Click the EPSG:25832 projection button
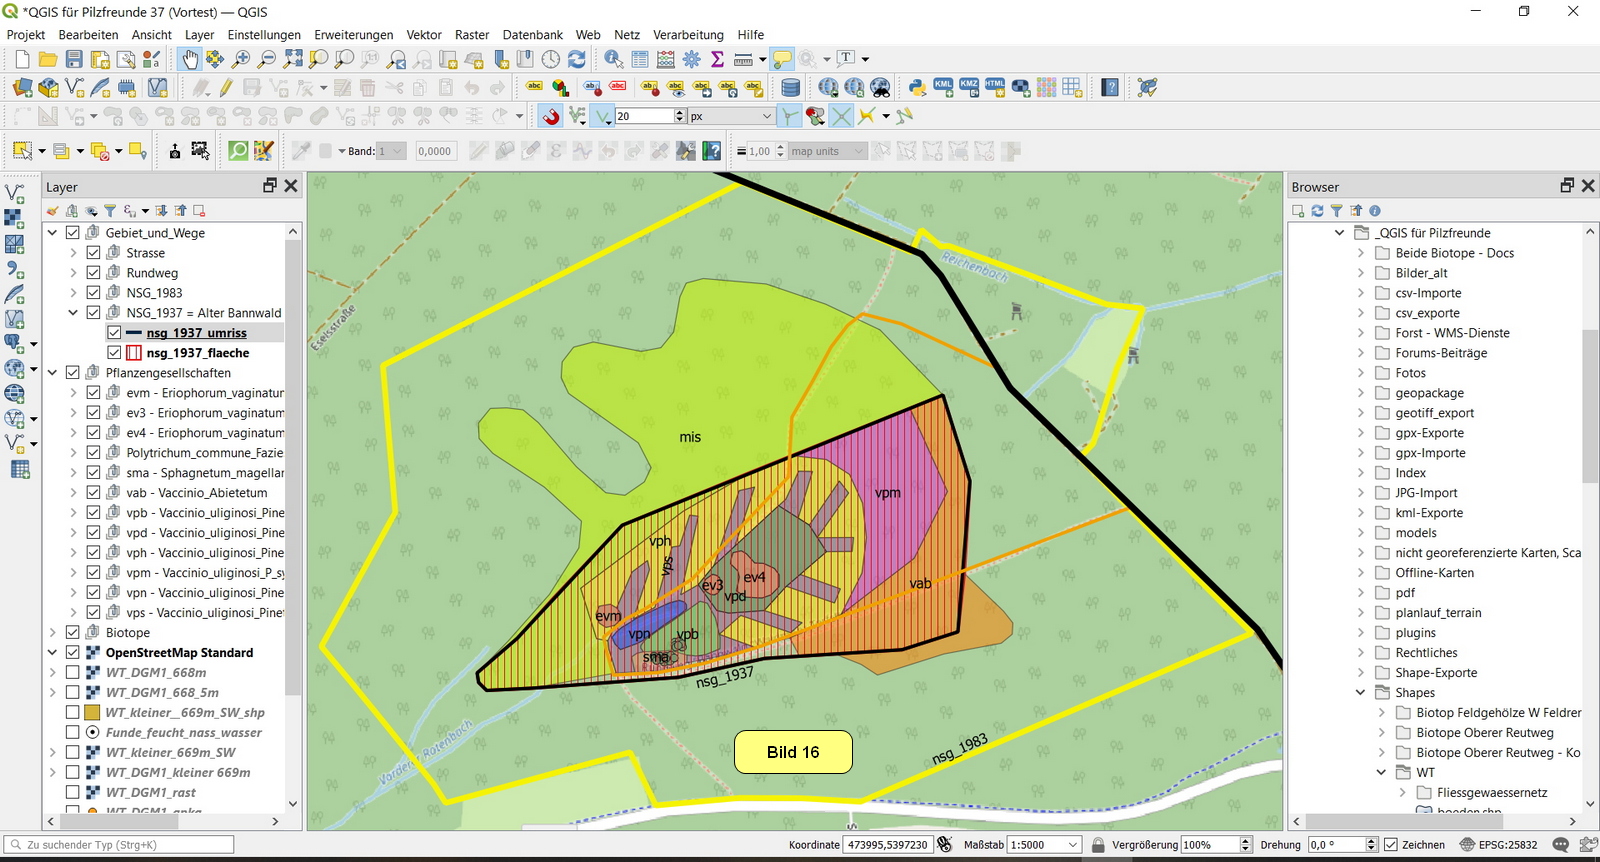 [1498, 845]
